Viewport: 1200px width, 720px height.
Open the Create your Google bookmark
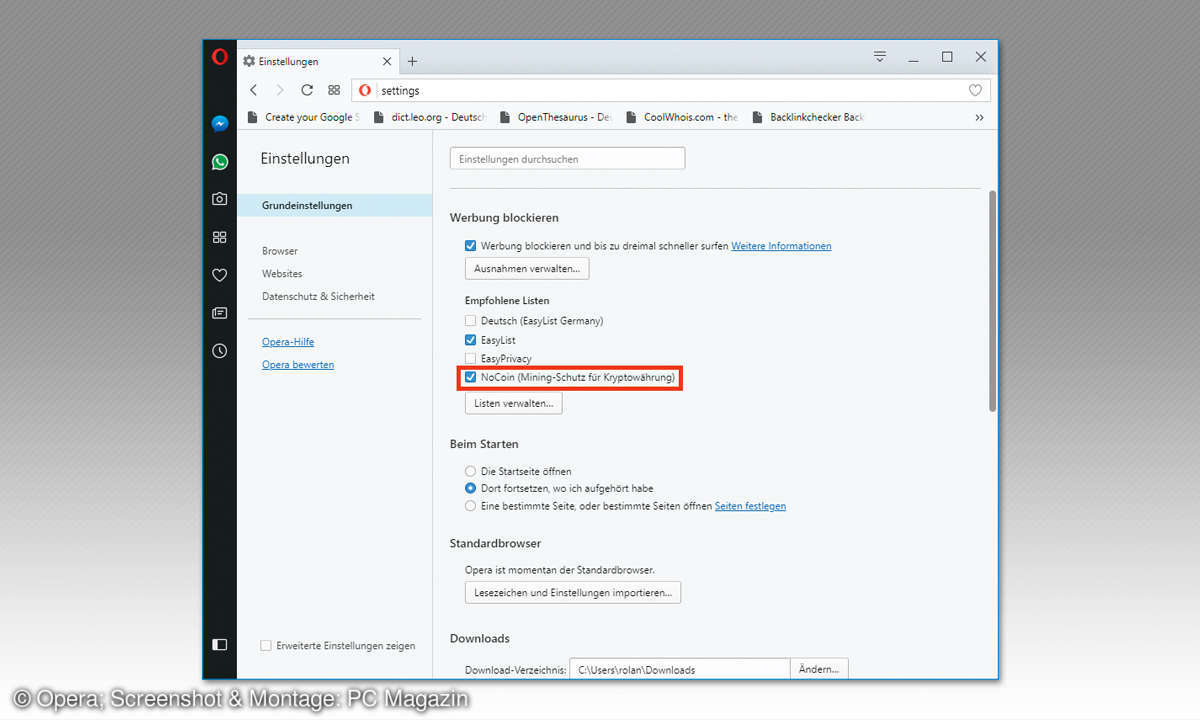pyautogui.click(x=303, y=117)
